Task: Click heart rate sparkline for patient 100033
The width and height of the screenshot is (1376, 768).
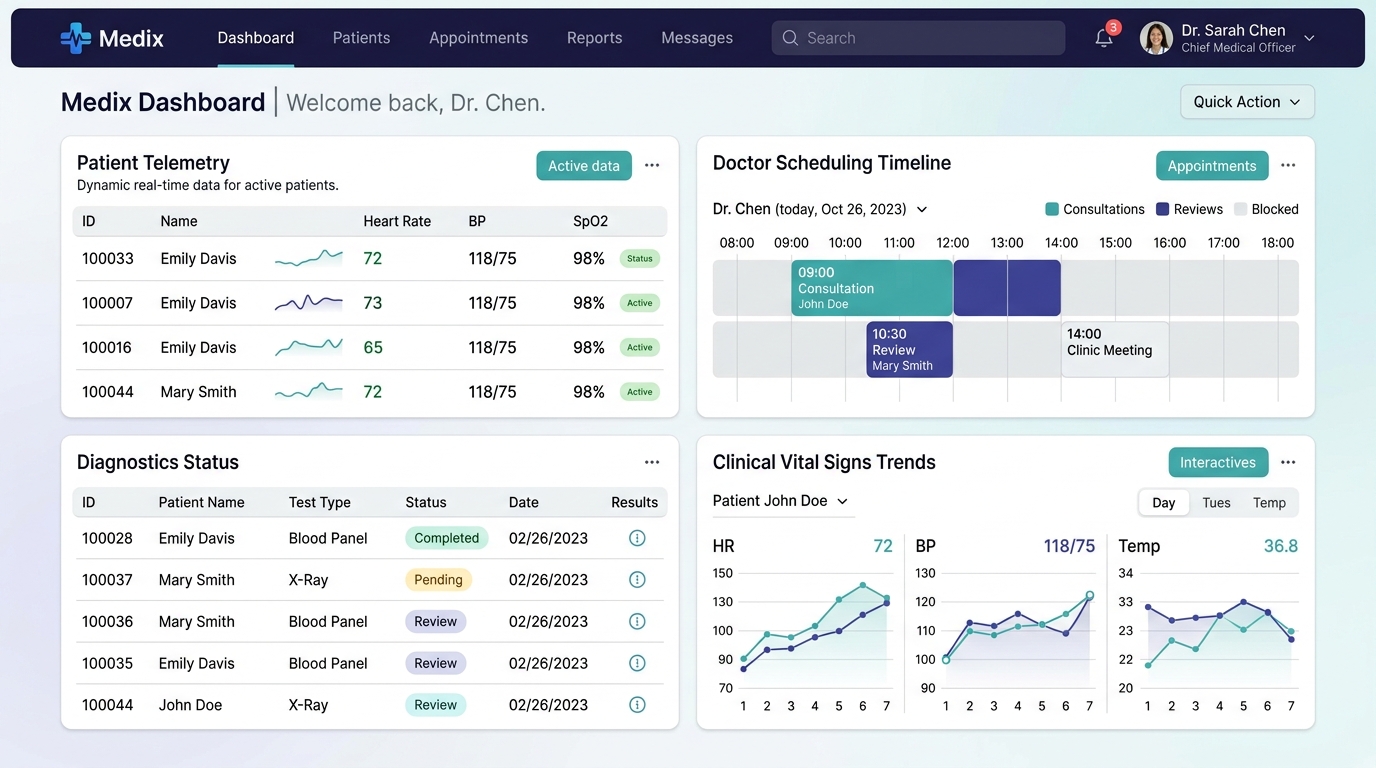Action: pos(309,259)
